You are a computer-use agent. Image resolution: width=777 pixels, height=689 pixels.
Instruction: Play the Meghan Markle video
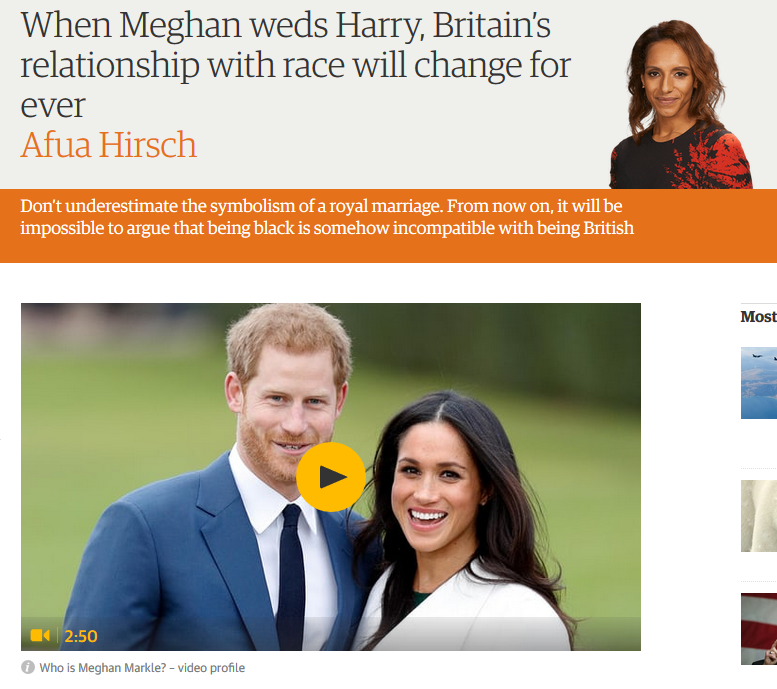point(331,477)
